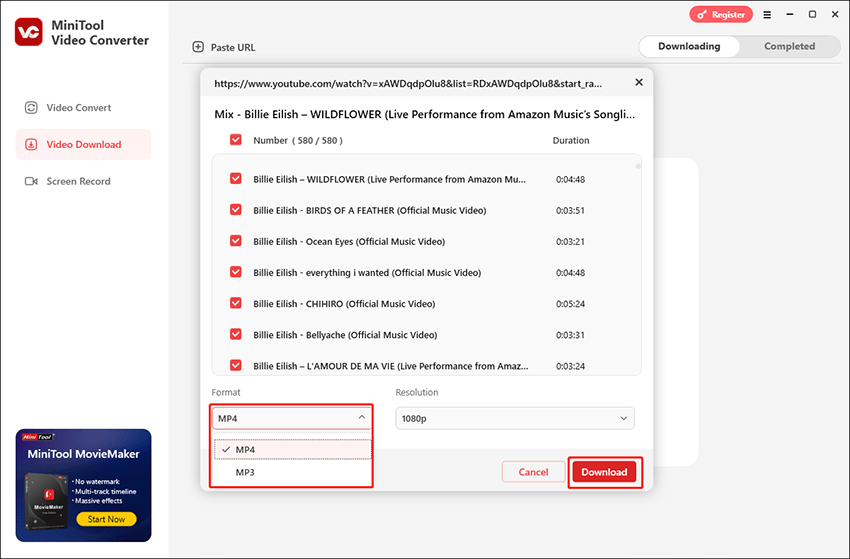
Task: Maximize the MiniTool window
Action: (x=812, y=15)
